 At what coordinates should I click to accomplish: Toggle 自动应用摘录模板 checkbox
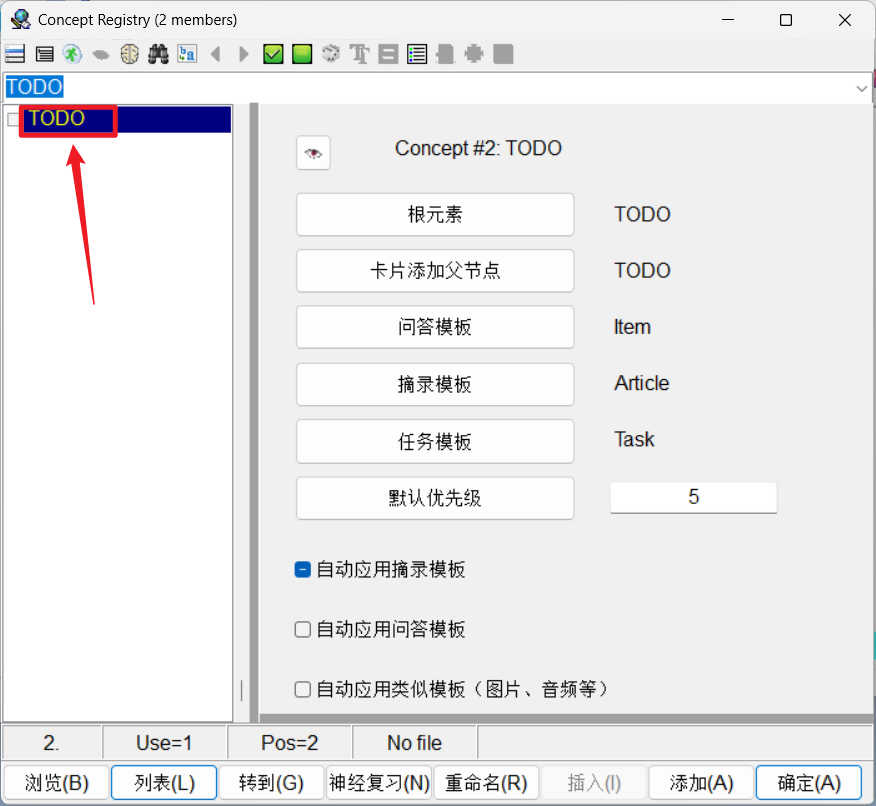[x=302, y=570]
